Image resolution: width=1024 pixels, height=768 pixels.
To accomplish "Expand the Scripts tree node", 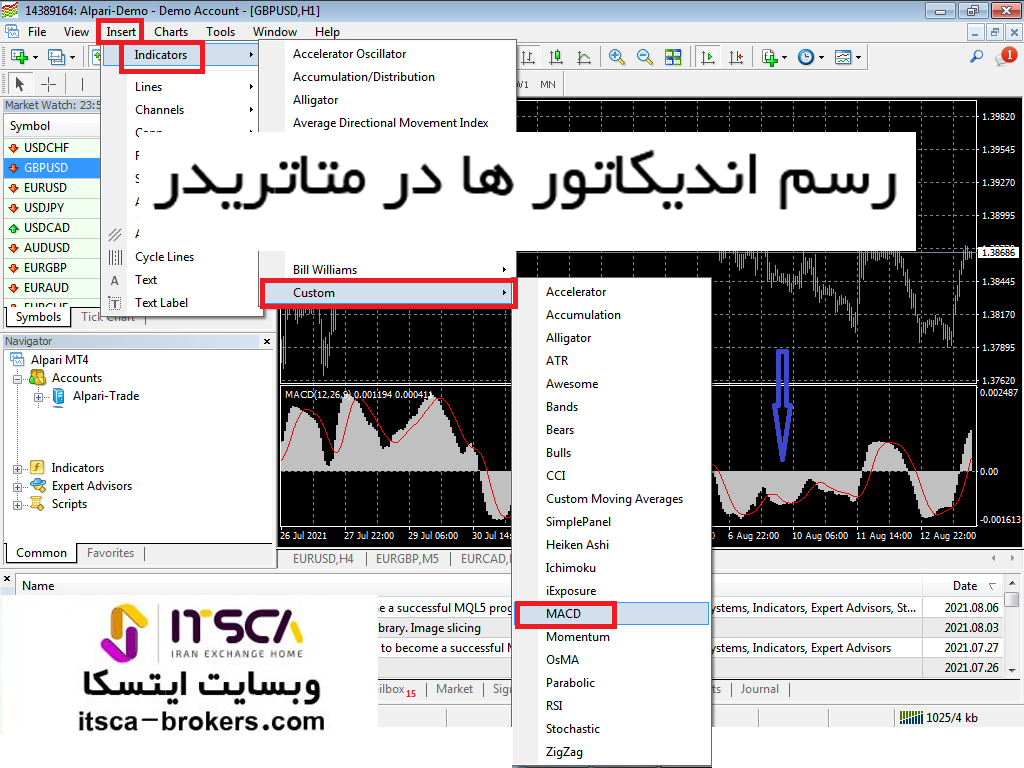I will (17, 505).
